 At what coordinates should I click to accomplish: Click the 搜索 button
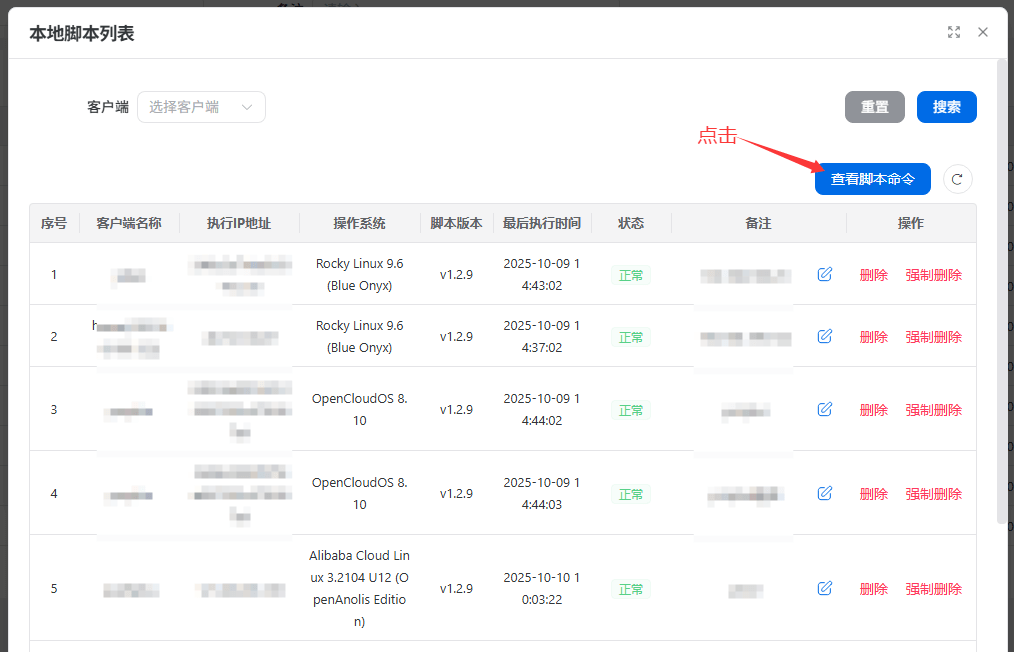pyautogui.click(x=946, y=107)
